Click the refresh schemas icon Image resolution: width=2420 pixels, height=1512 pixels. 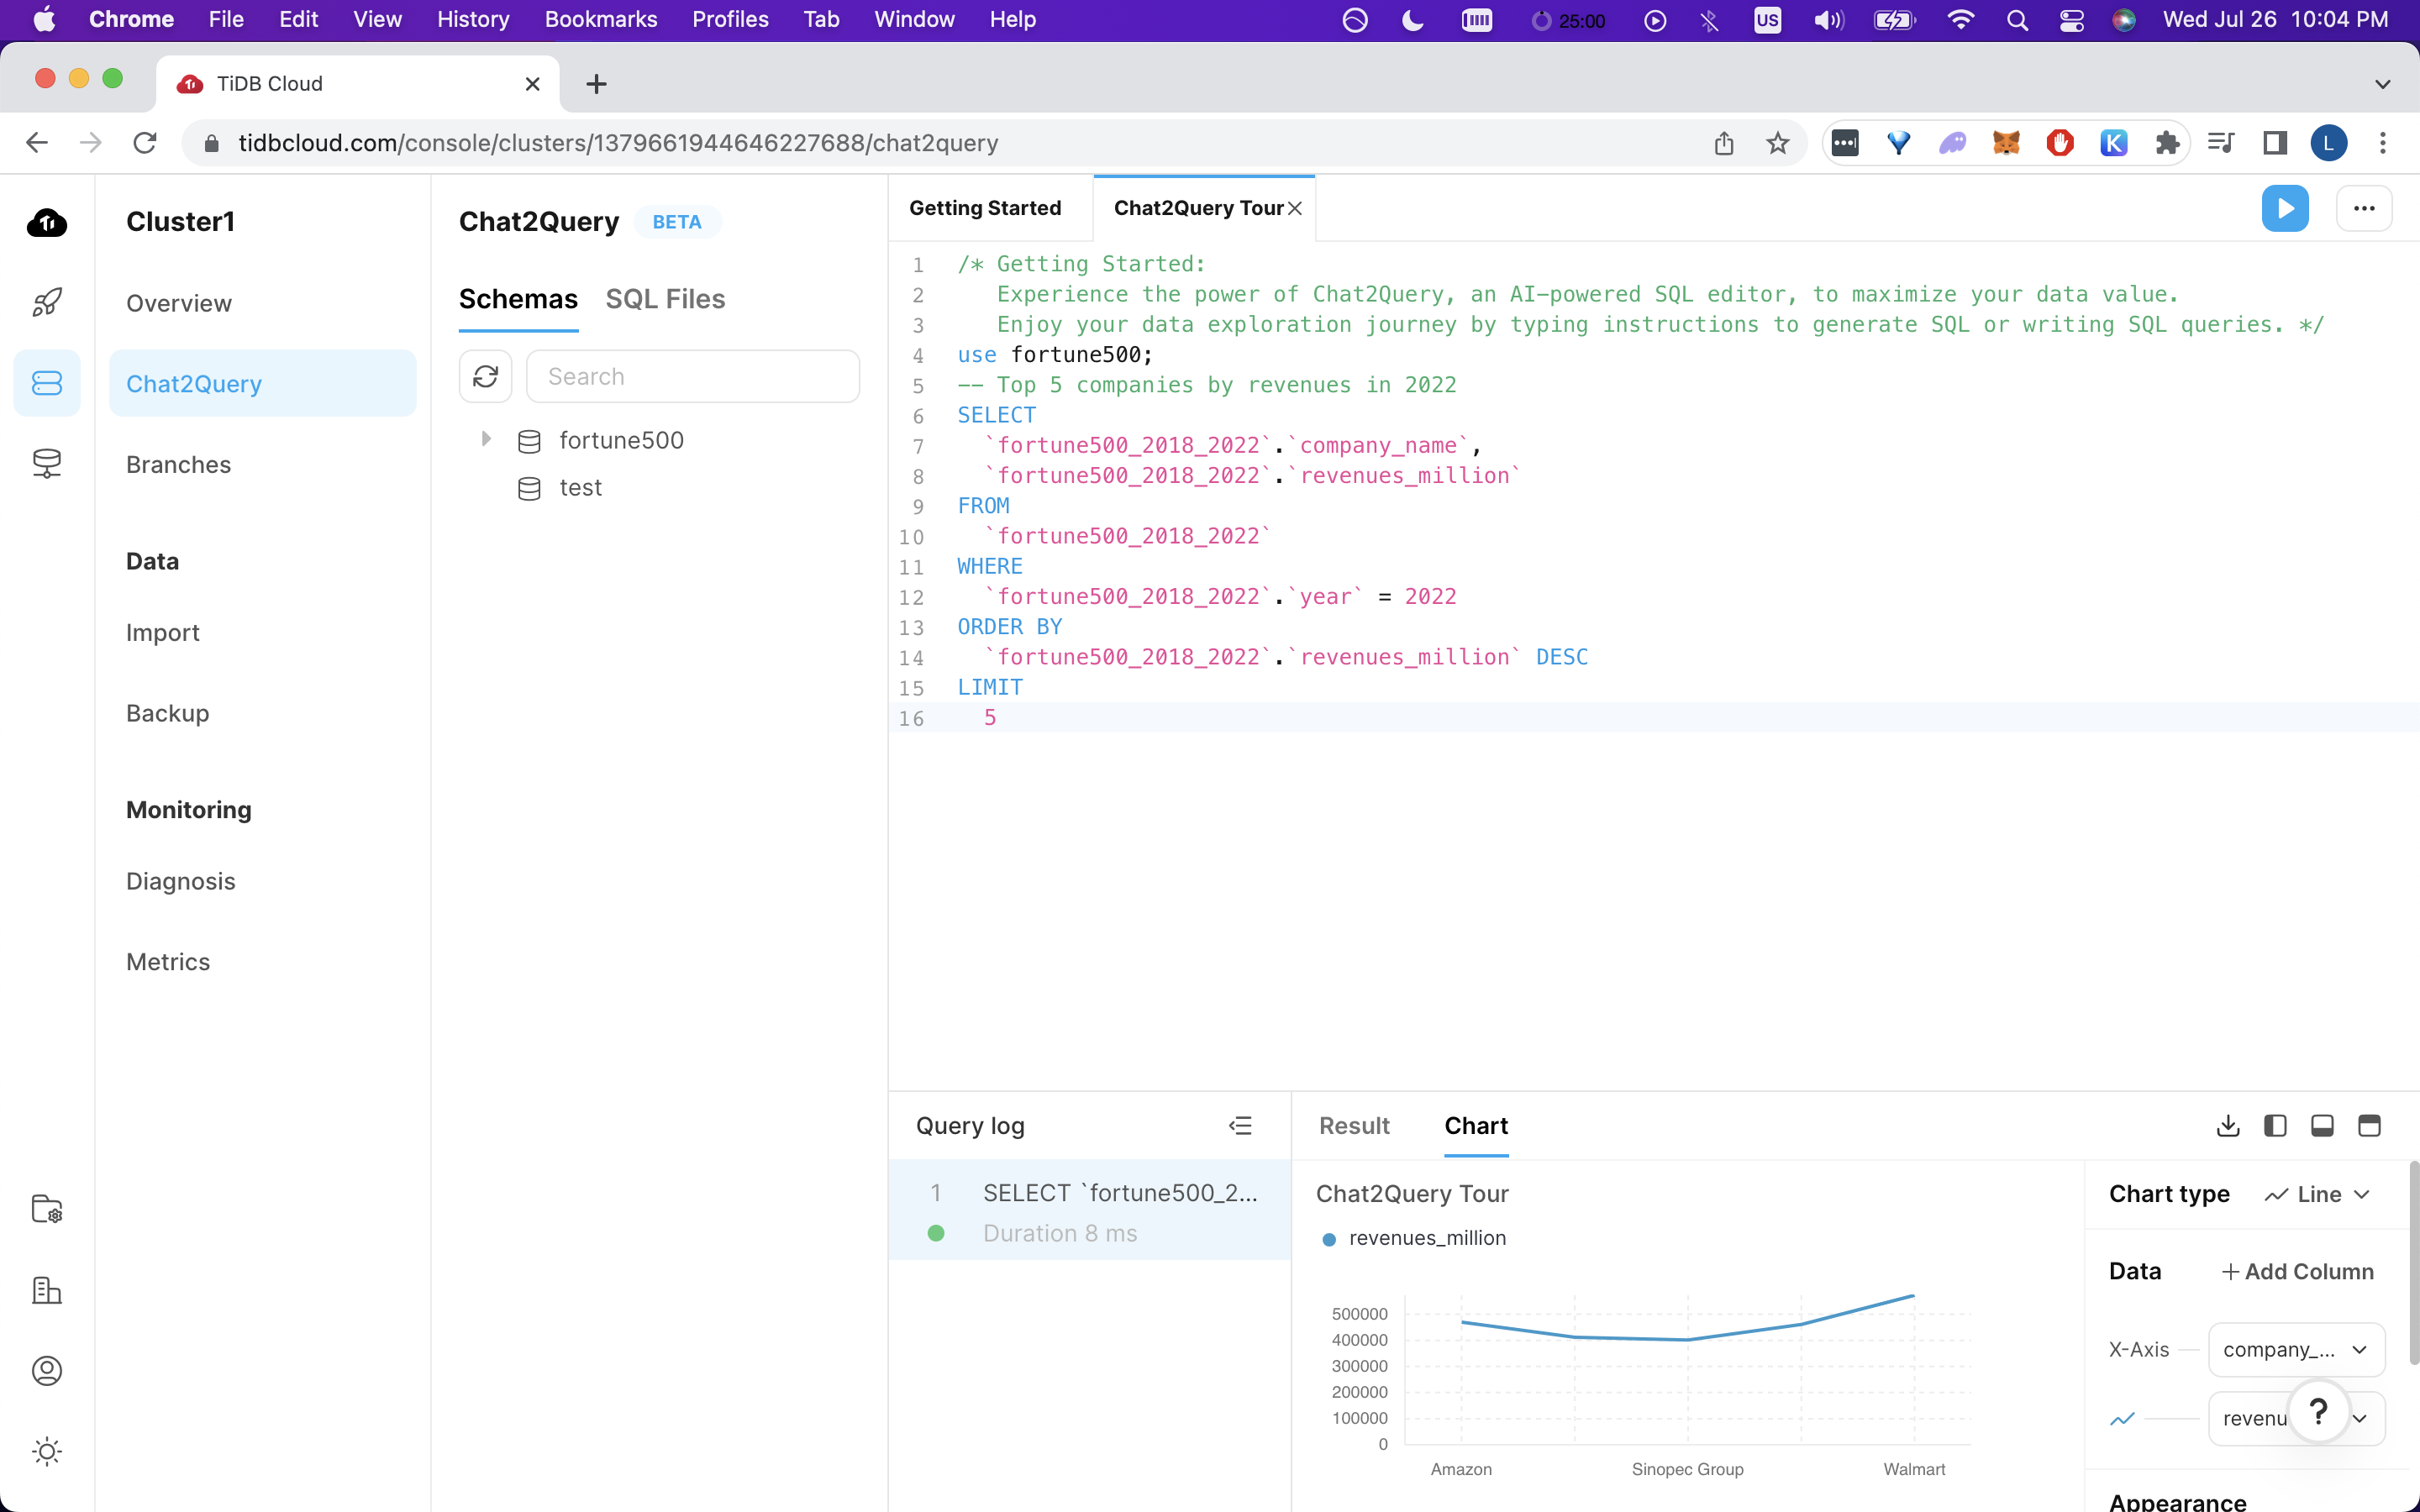[486, 376]
